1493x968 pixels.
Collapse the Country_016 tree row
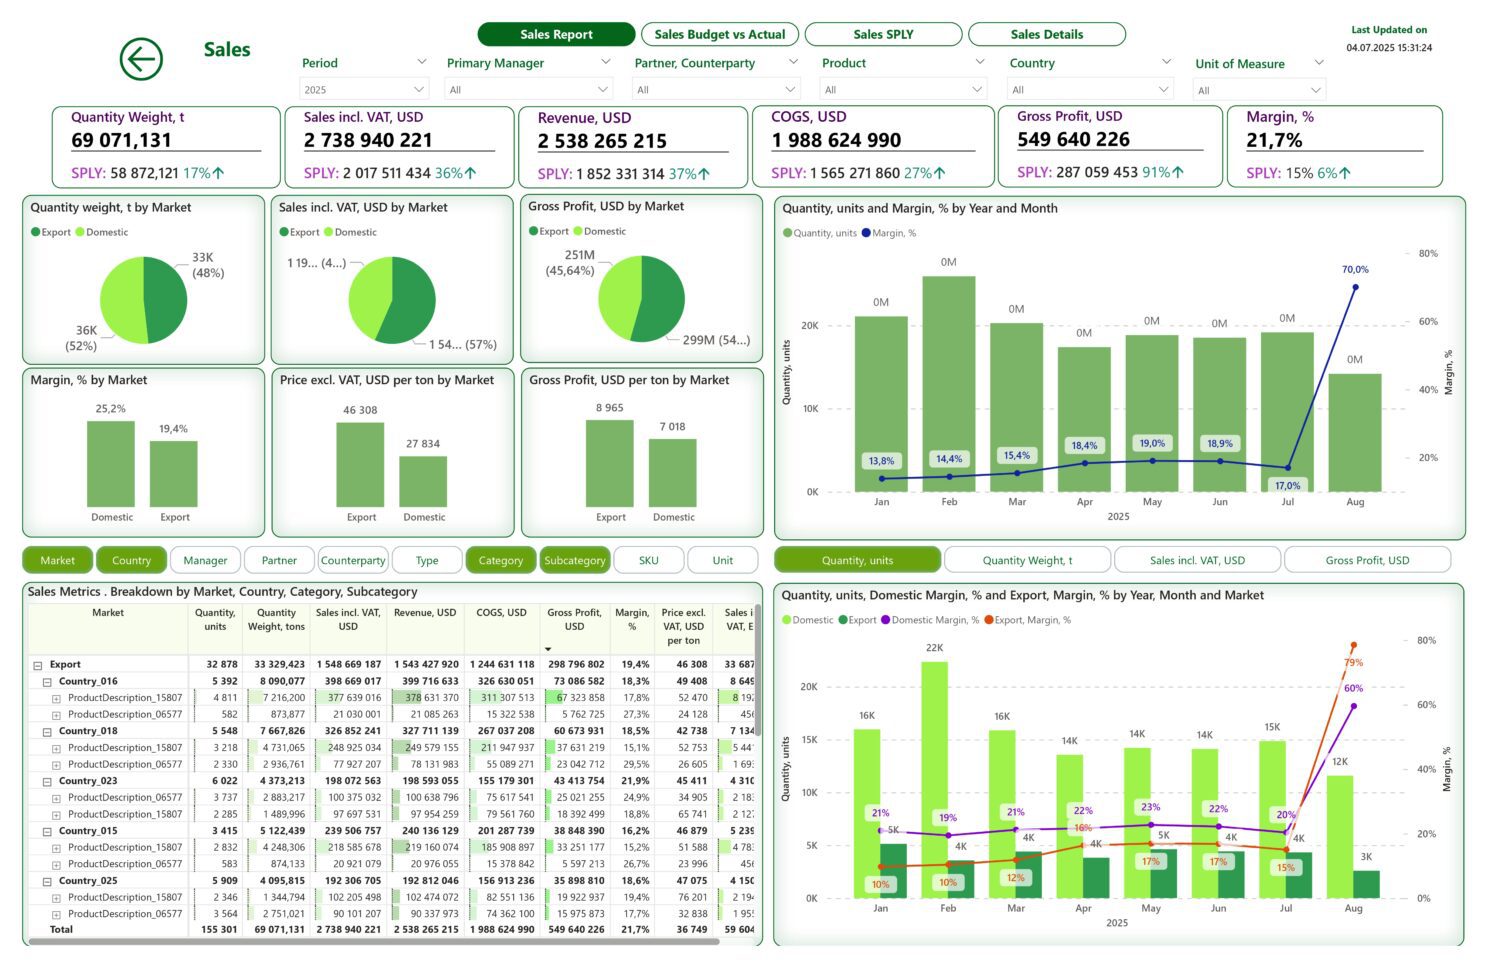[x=47, y=682]
